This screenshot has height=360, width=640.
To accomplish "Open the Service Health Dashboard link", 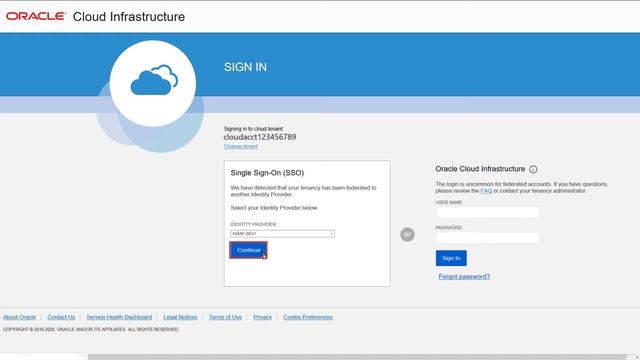I will 119,317.
